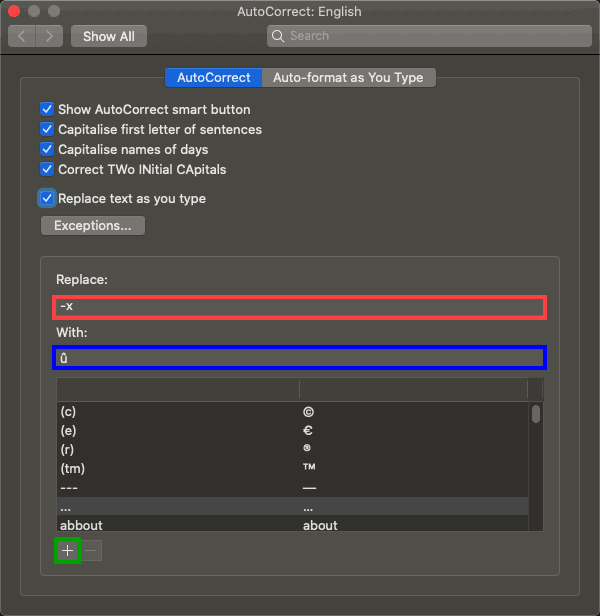Close the AutoCorrect window
Image resolution: width=600 pixels, height=616 pixels.
[14, 11]
